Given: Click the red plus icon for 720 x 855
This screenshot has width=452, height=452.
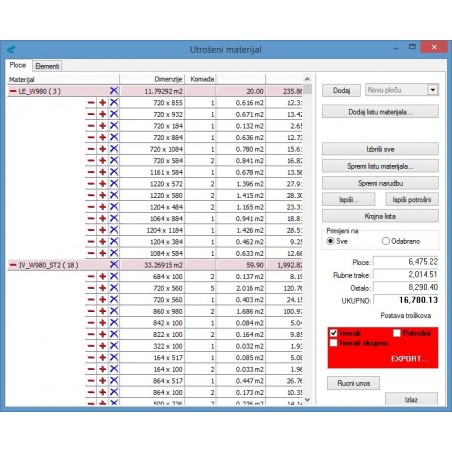Looking at the screenshot, I should [103, 103].
